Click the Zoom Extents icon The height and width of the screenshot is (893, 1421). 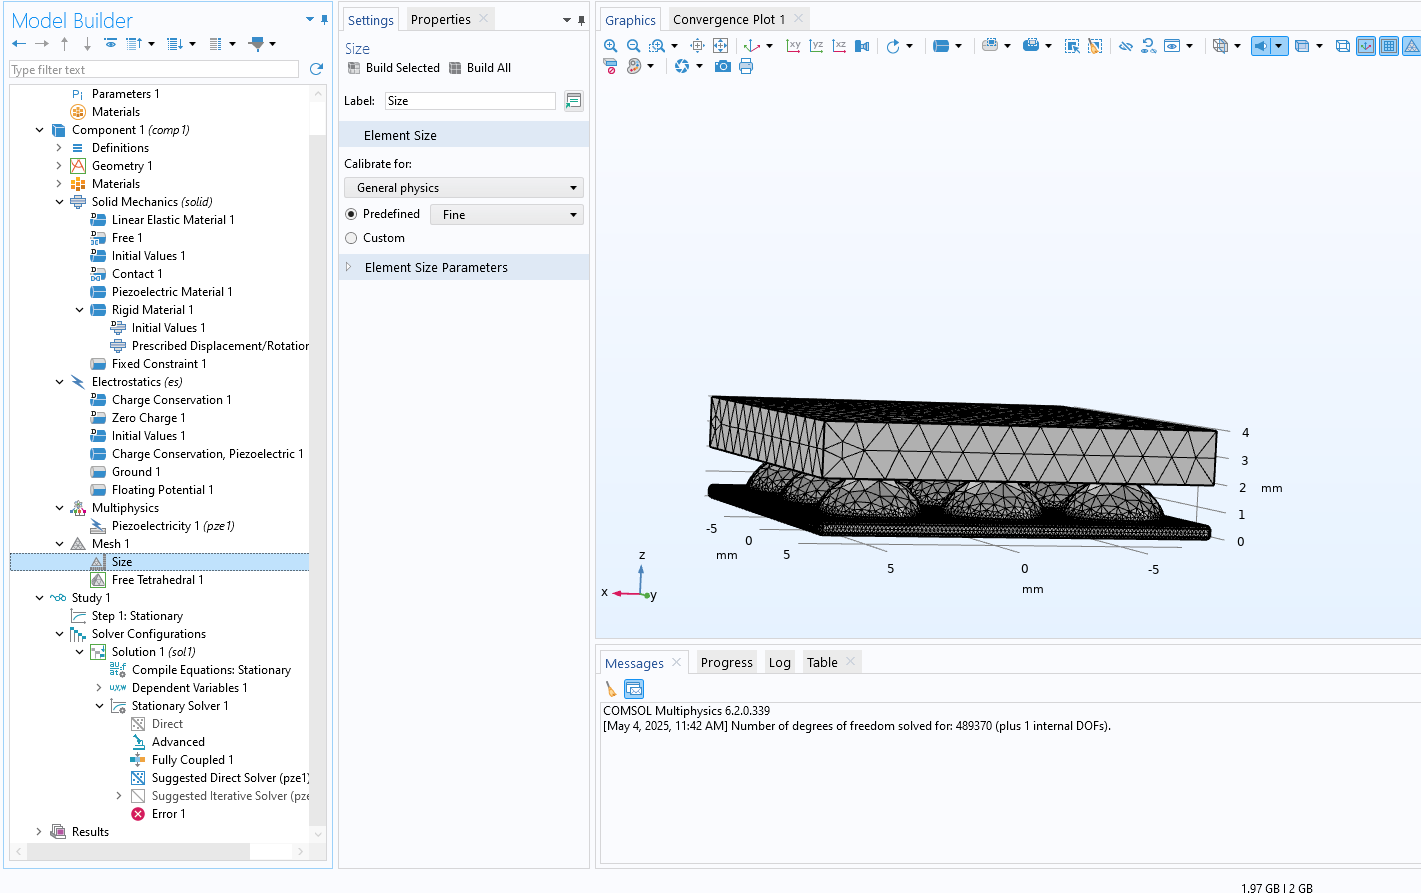[720, 46]
